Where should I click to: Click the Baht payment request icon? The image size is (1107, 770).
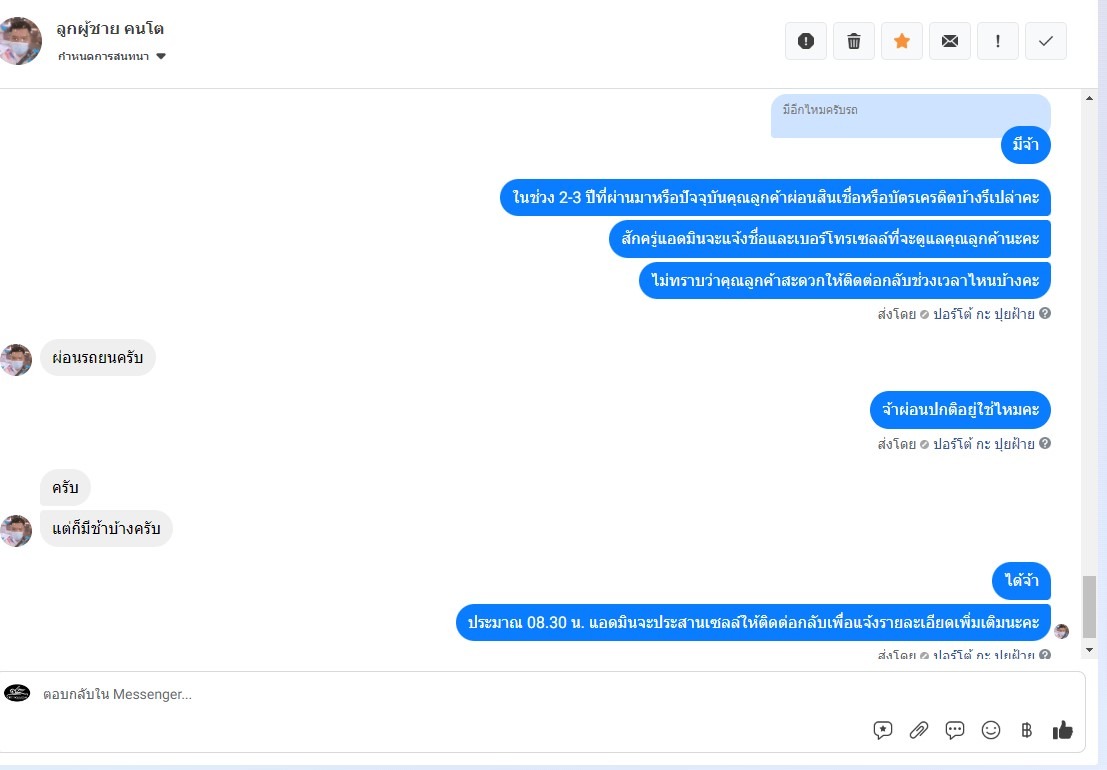pos(1027,730)
